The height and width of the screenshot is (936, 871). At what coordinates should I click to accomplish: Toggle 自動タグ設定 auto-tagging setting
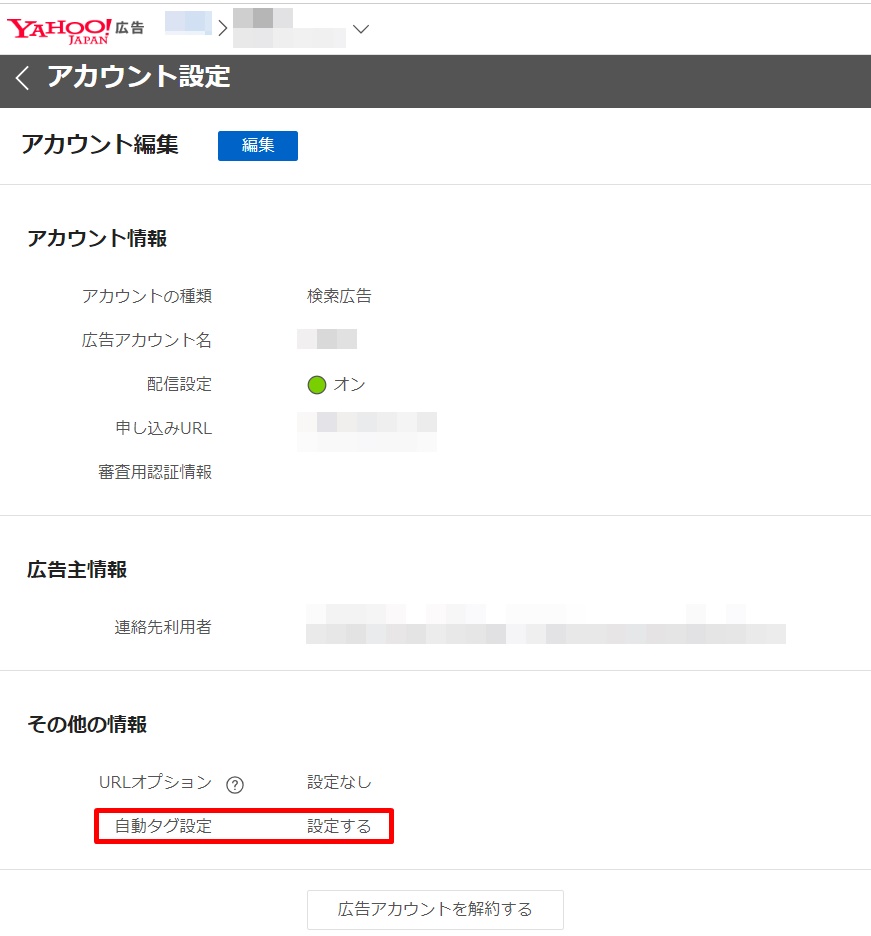point(340,827)
